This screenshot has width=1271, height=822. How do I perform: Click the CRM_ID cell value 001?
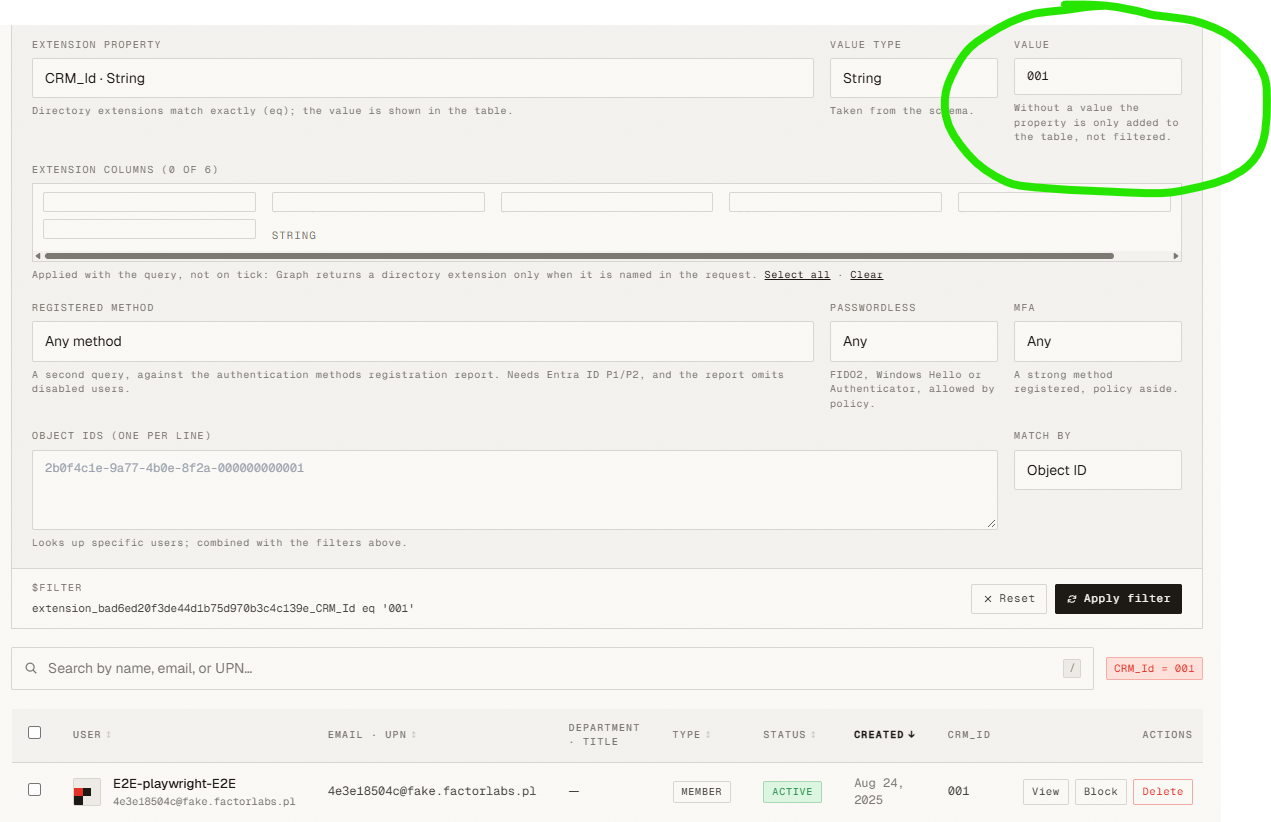tap(958, 791)
